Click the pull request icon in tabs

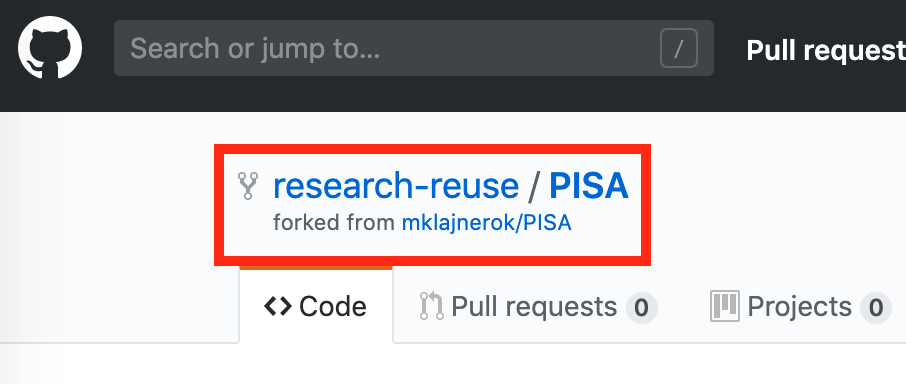point(432,306)
